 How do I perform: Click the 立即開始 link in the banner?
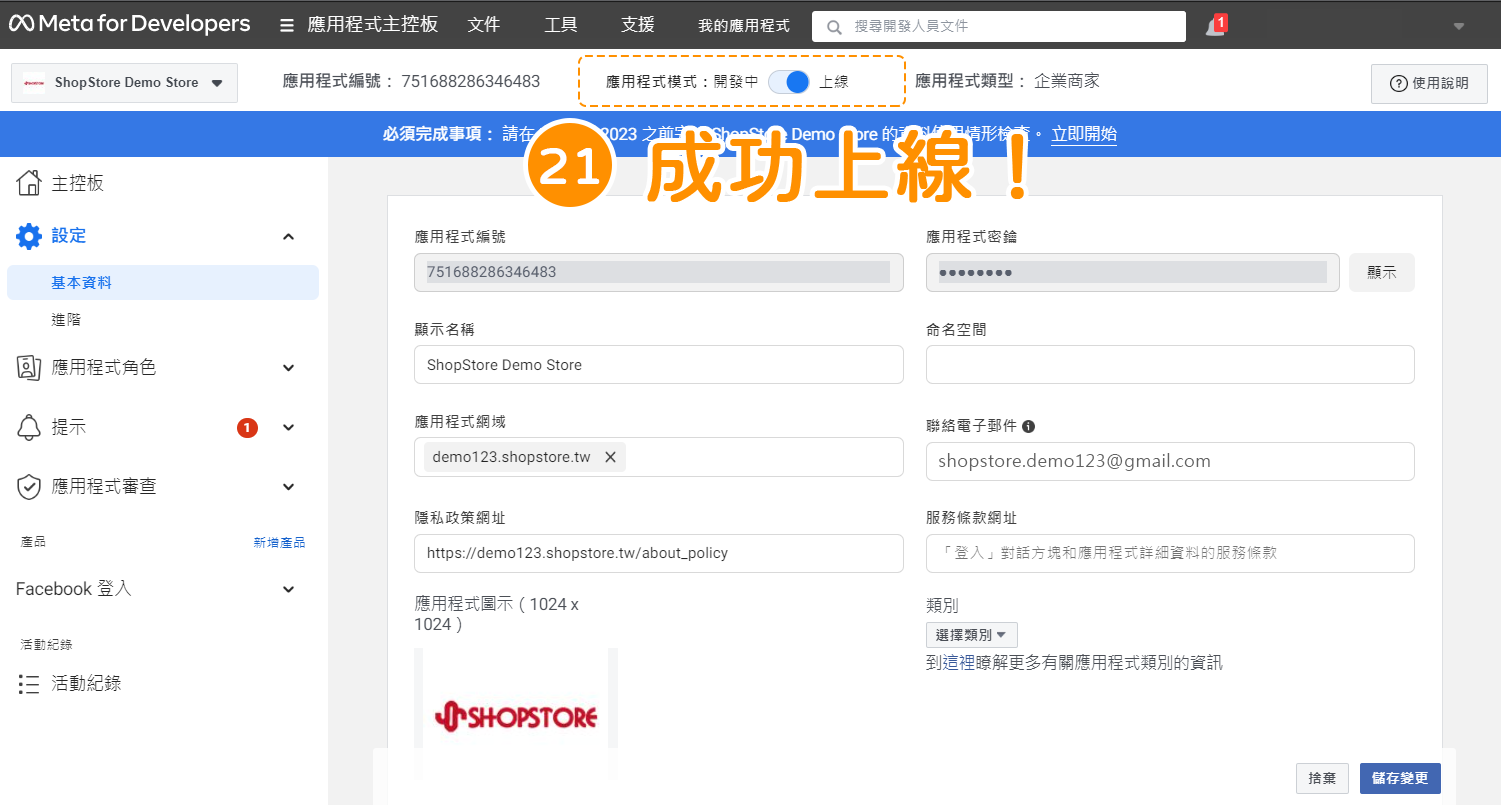[1084, 134]
